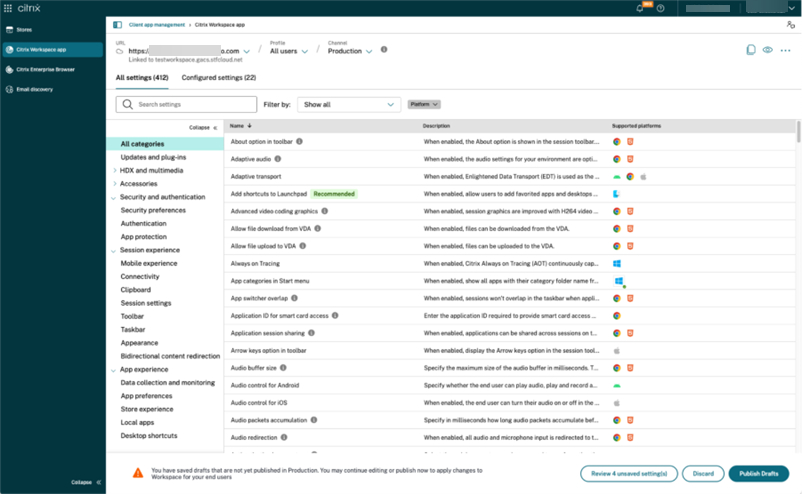
Task: Switch to Configured settings (22) tab
Action: pos(219,77)
